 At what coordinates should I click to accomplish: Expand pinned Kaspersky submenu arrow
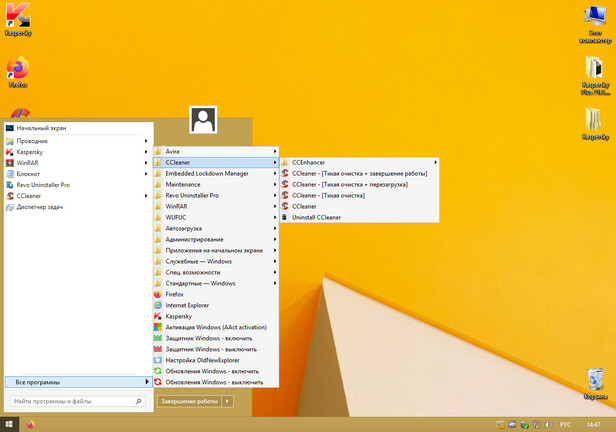pos(146,152)
